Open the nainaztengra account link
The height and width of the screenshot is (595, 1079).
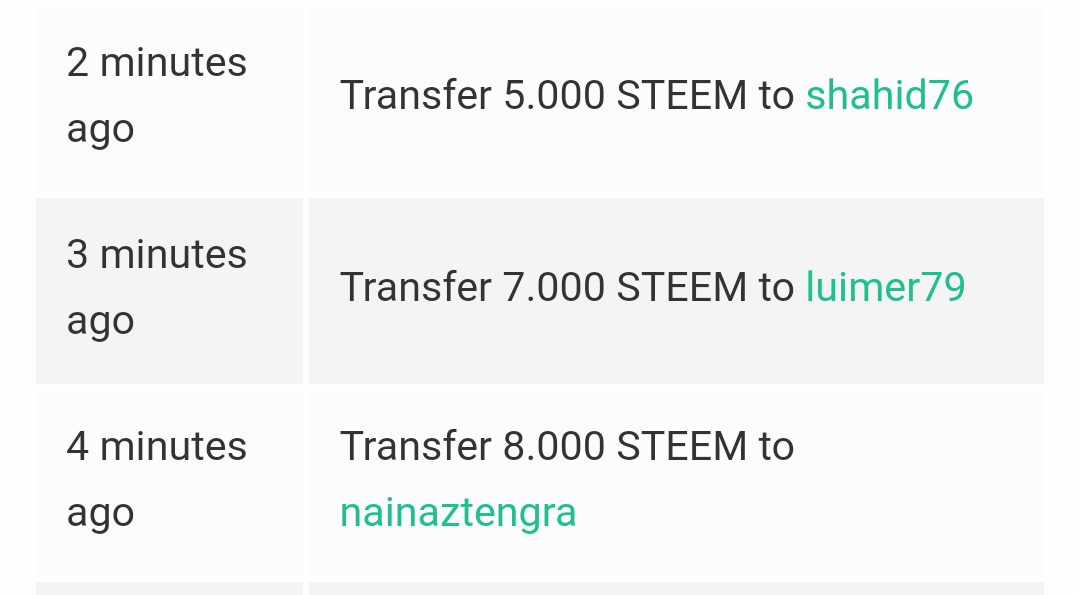point(458,512)
